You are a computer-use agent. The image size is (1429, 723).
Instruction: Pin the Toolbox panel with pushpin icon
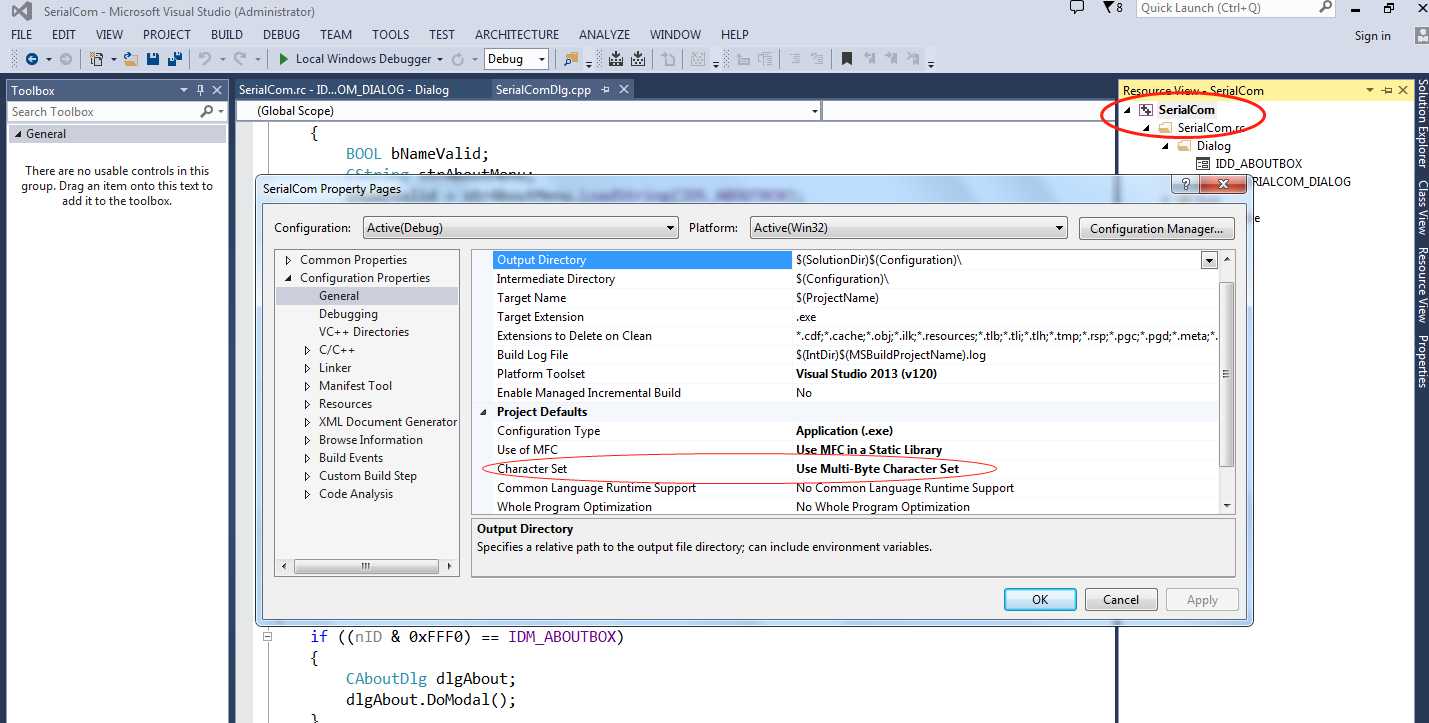click(200, 90)
